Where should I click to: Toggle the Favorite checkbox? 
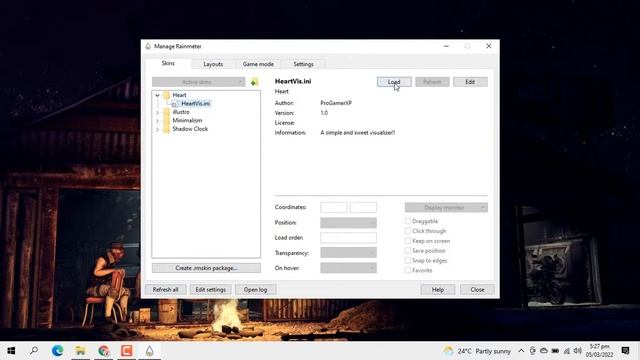coord(408,270)
